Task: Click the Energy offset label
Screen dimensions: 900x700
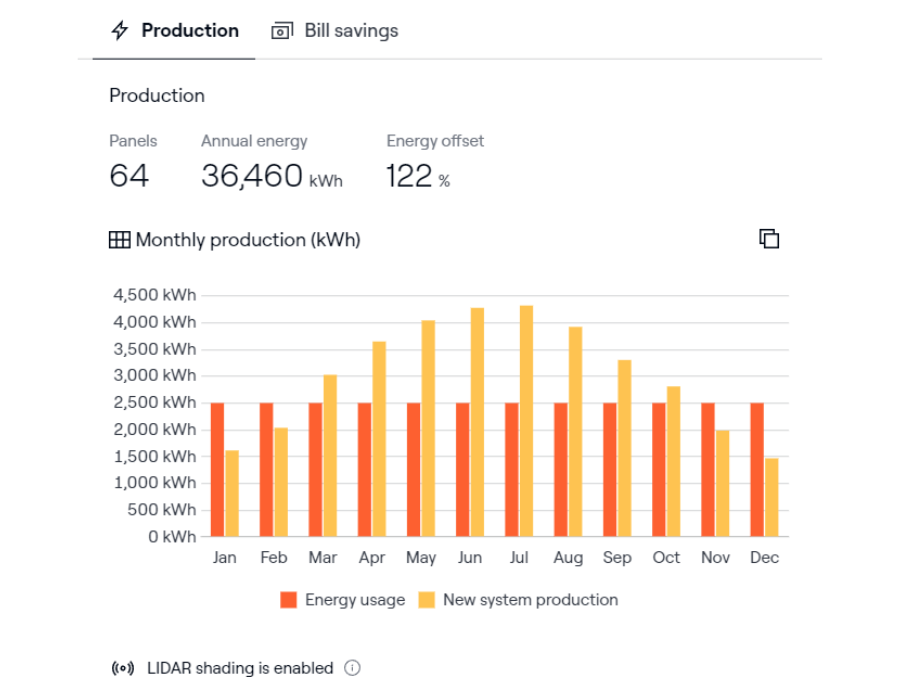Action: [435, 141]
